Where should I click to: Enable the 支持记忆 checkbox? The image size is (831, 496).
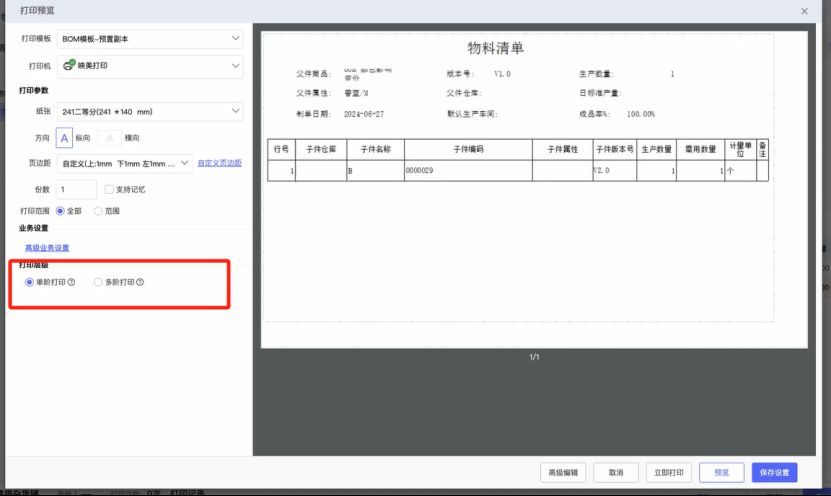click(x=109, y=189)
